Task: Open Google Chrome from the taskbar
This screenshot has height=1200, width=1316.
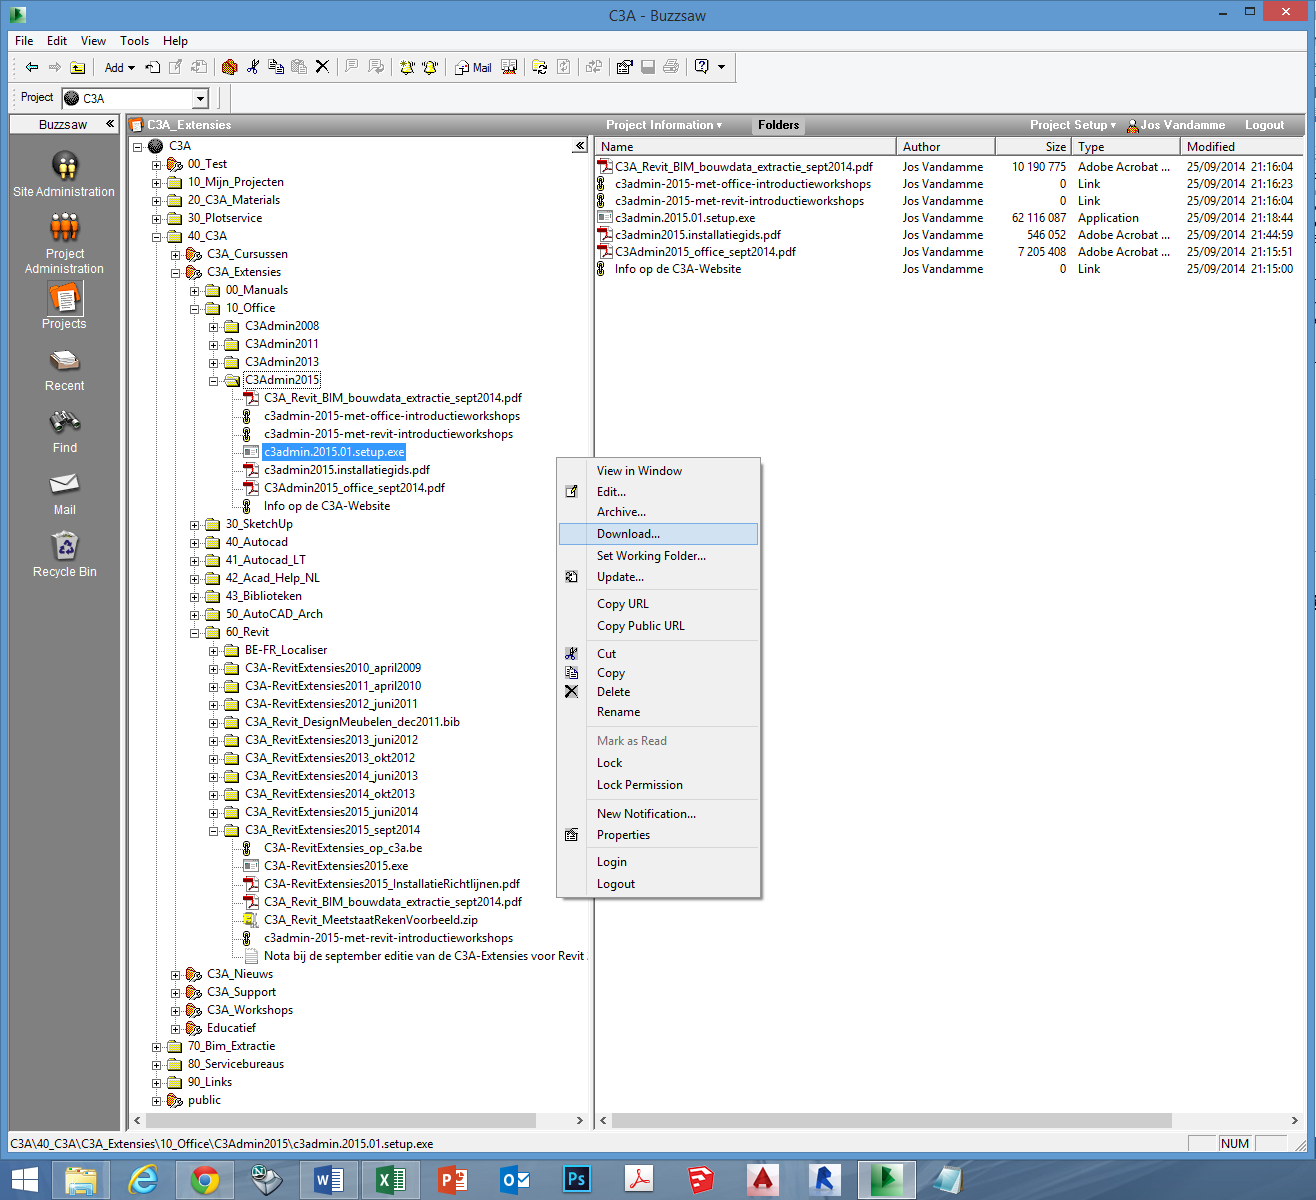Action: pos(205,1180)
